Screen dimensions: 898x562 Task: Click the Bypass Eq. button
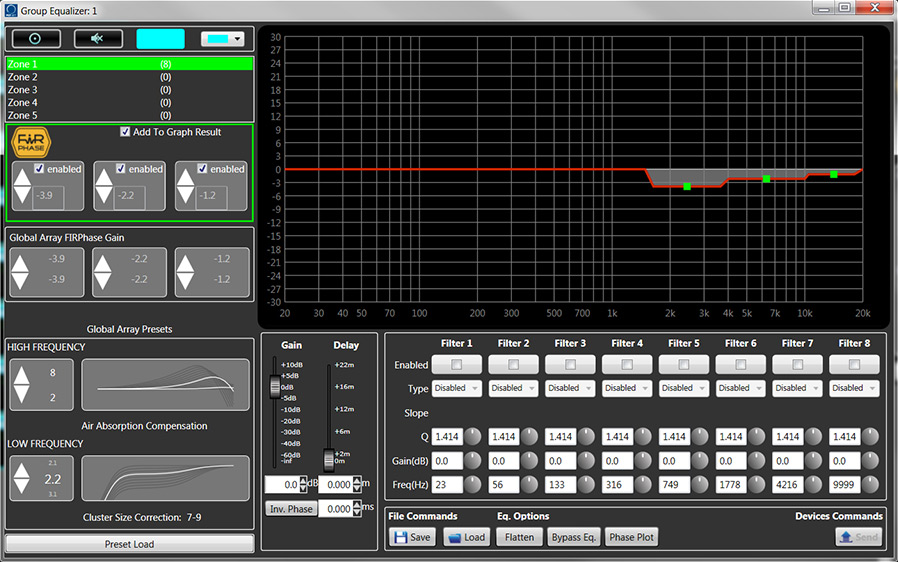point(574,537)
